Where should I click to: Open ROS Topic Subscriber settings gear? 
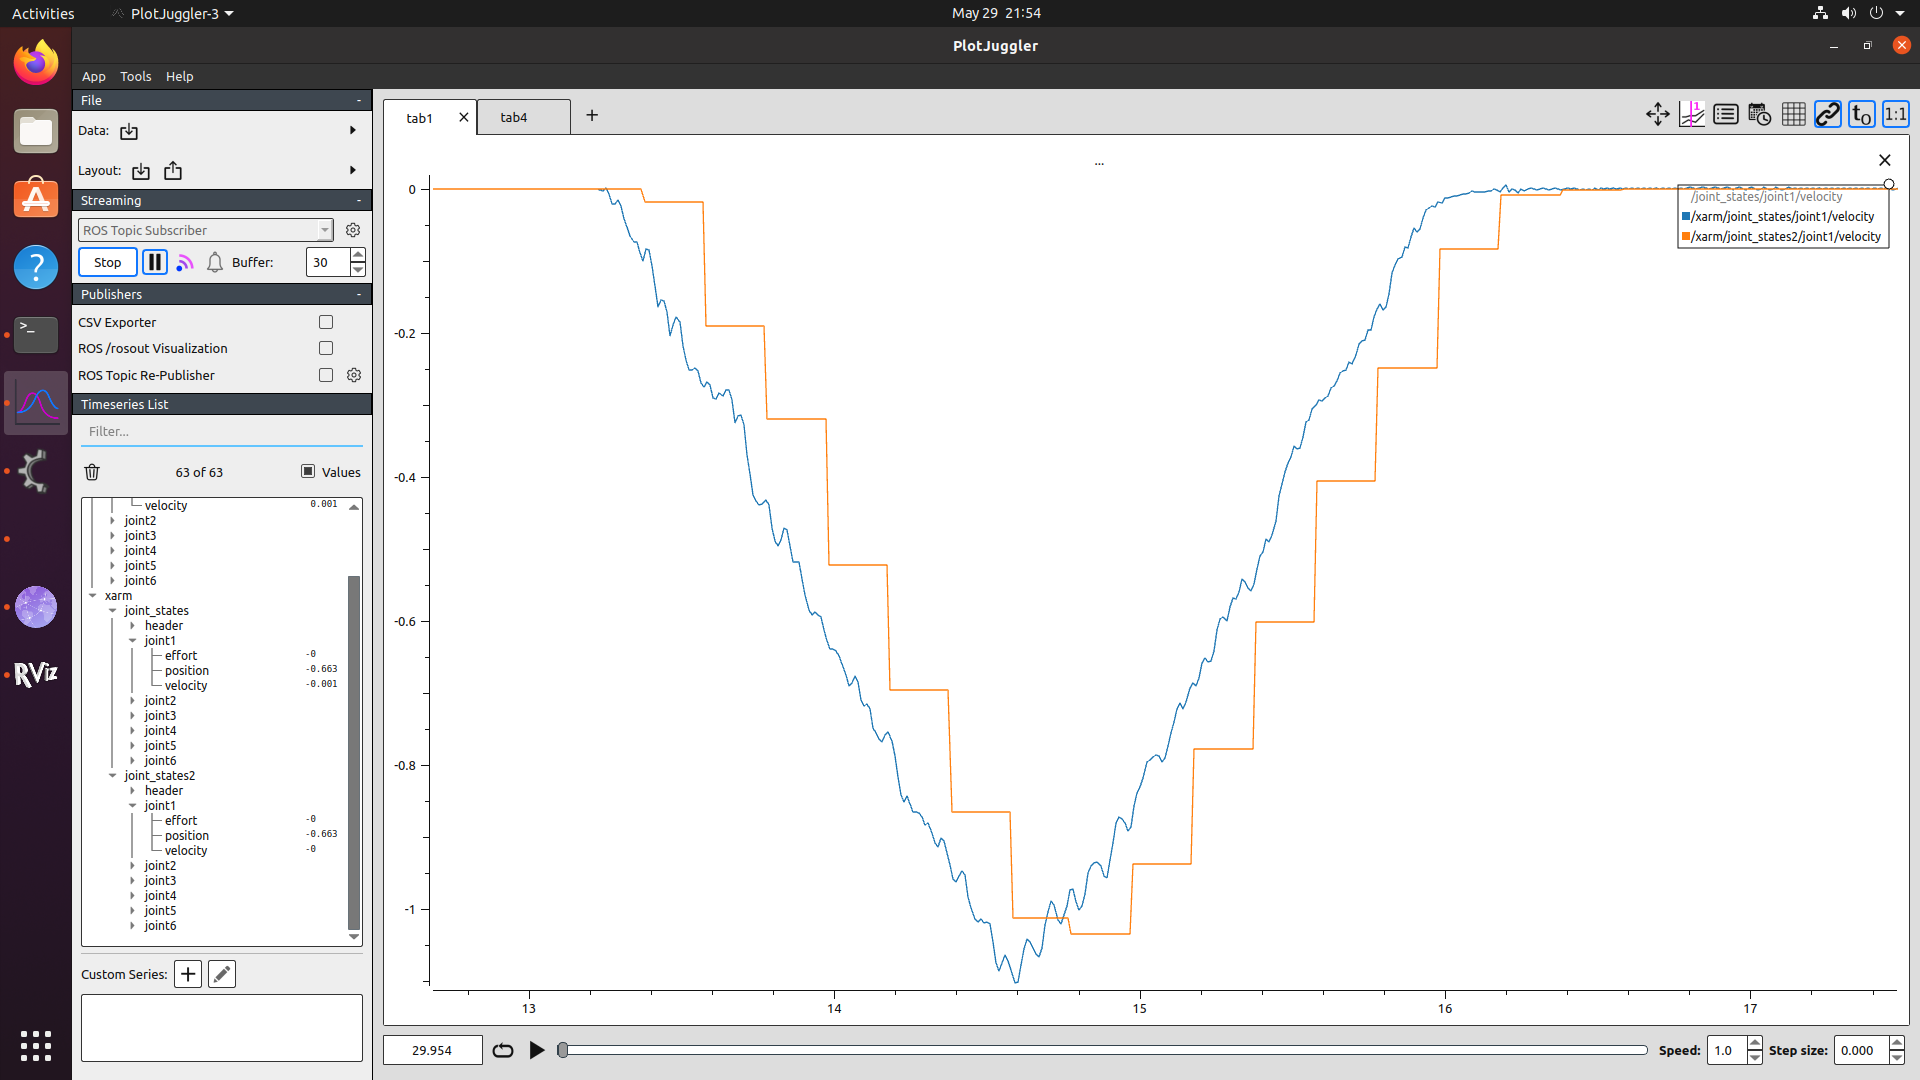[x=353, y=230]
